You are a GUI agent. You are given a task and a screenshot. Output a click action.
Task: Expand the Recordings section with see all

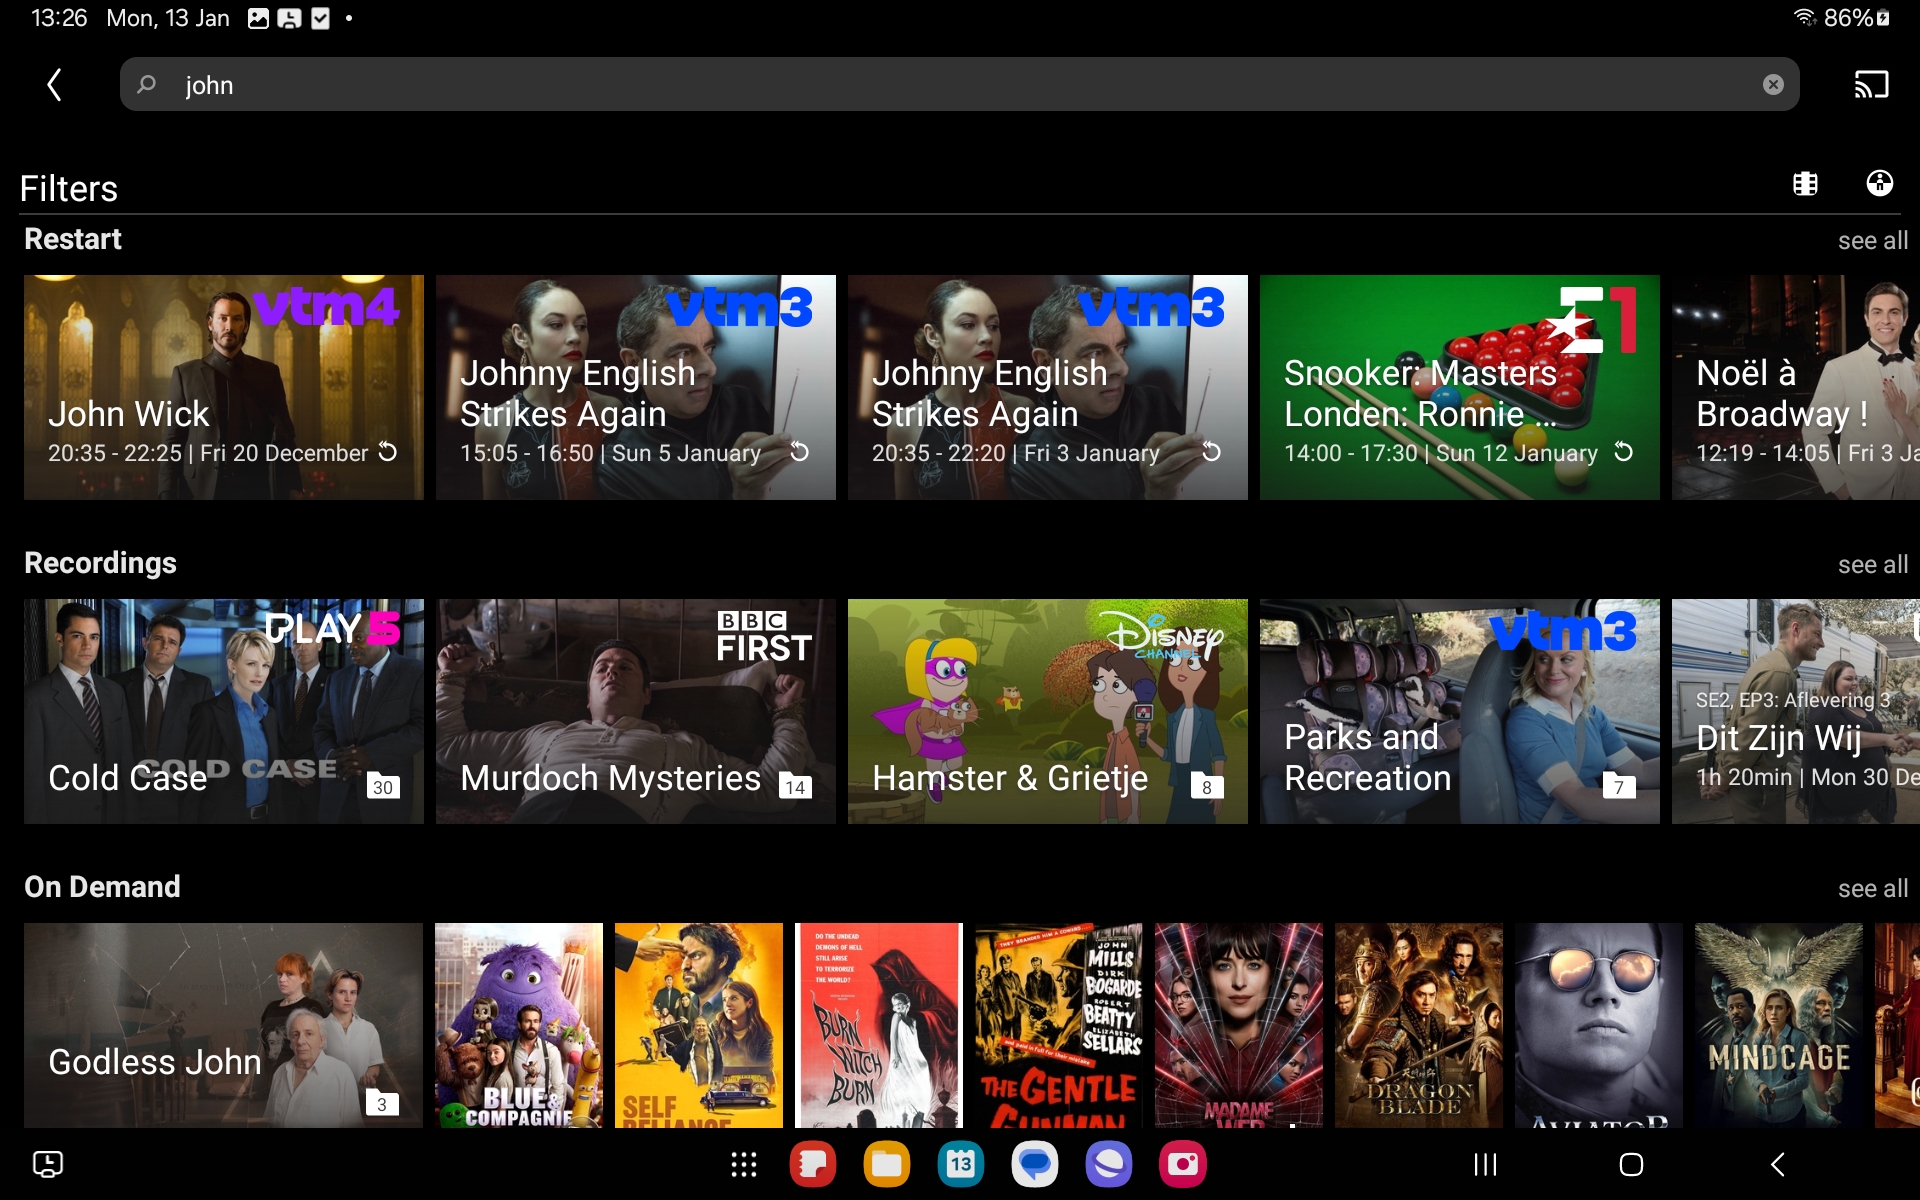tap(1872, 565)
